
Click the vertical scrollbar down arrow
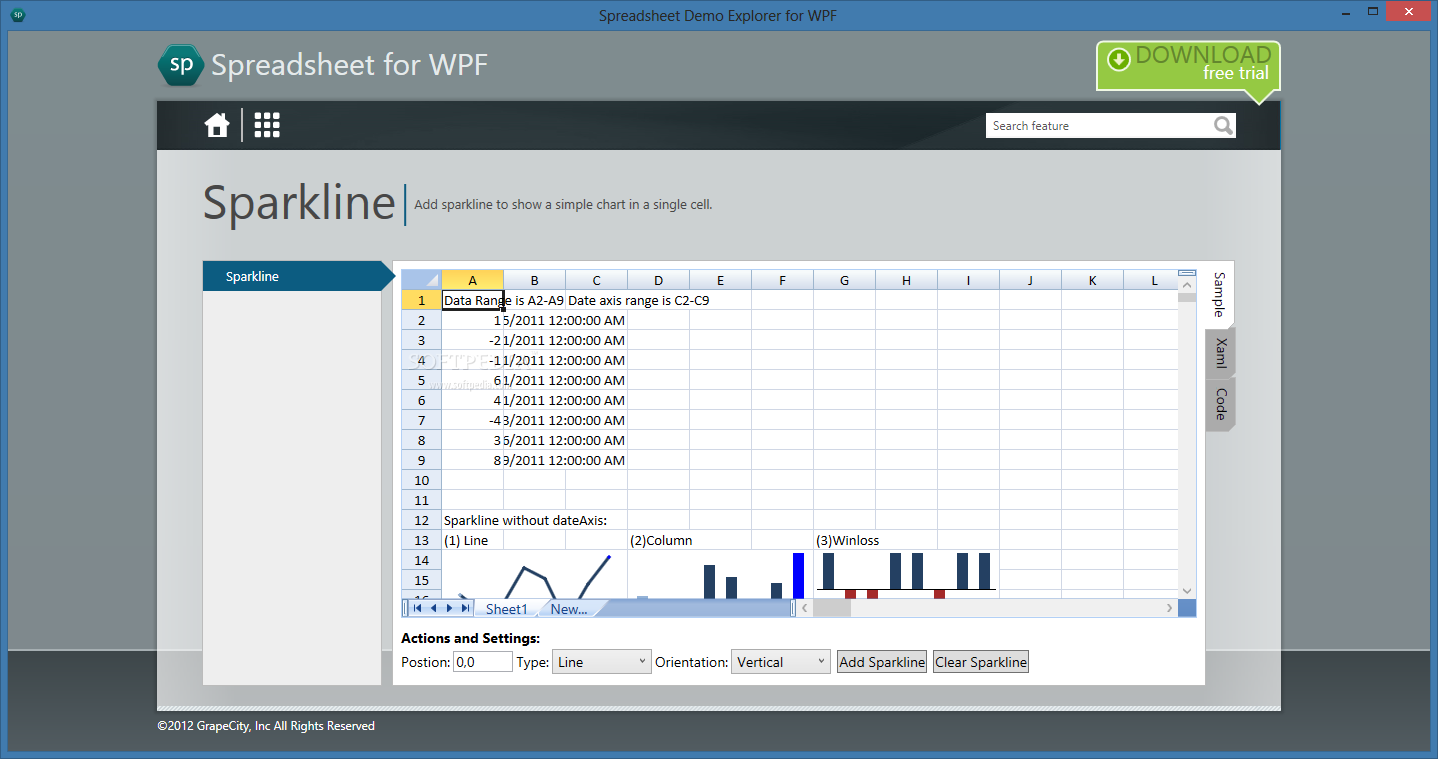point(1187,590)
